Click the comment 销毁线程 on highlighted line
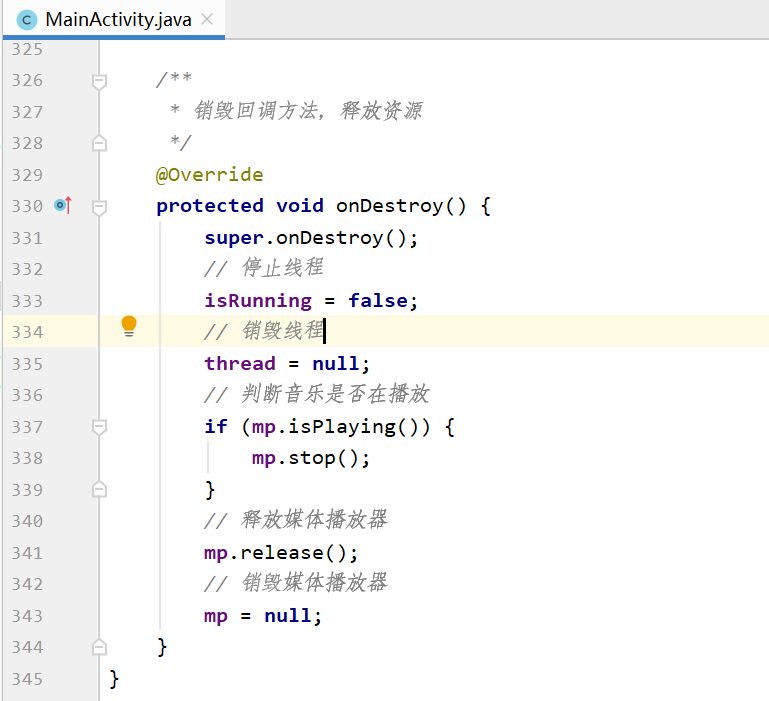This screenshot has width=769, height=701. 283,331
